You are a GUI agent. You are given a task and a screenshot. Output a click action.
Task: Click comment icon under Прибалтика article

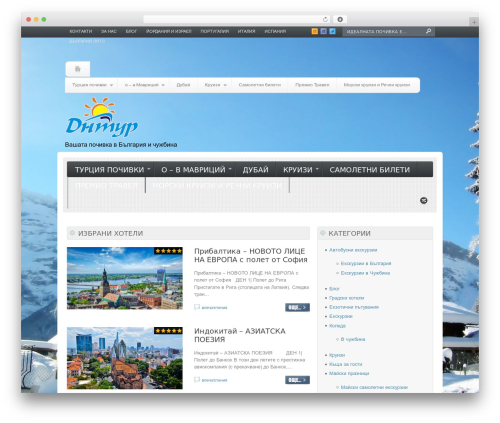pyautogui.click(x=197, y=307)
